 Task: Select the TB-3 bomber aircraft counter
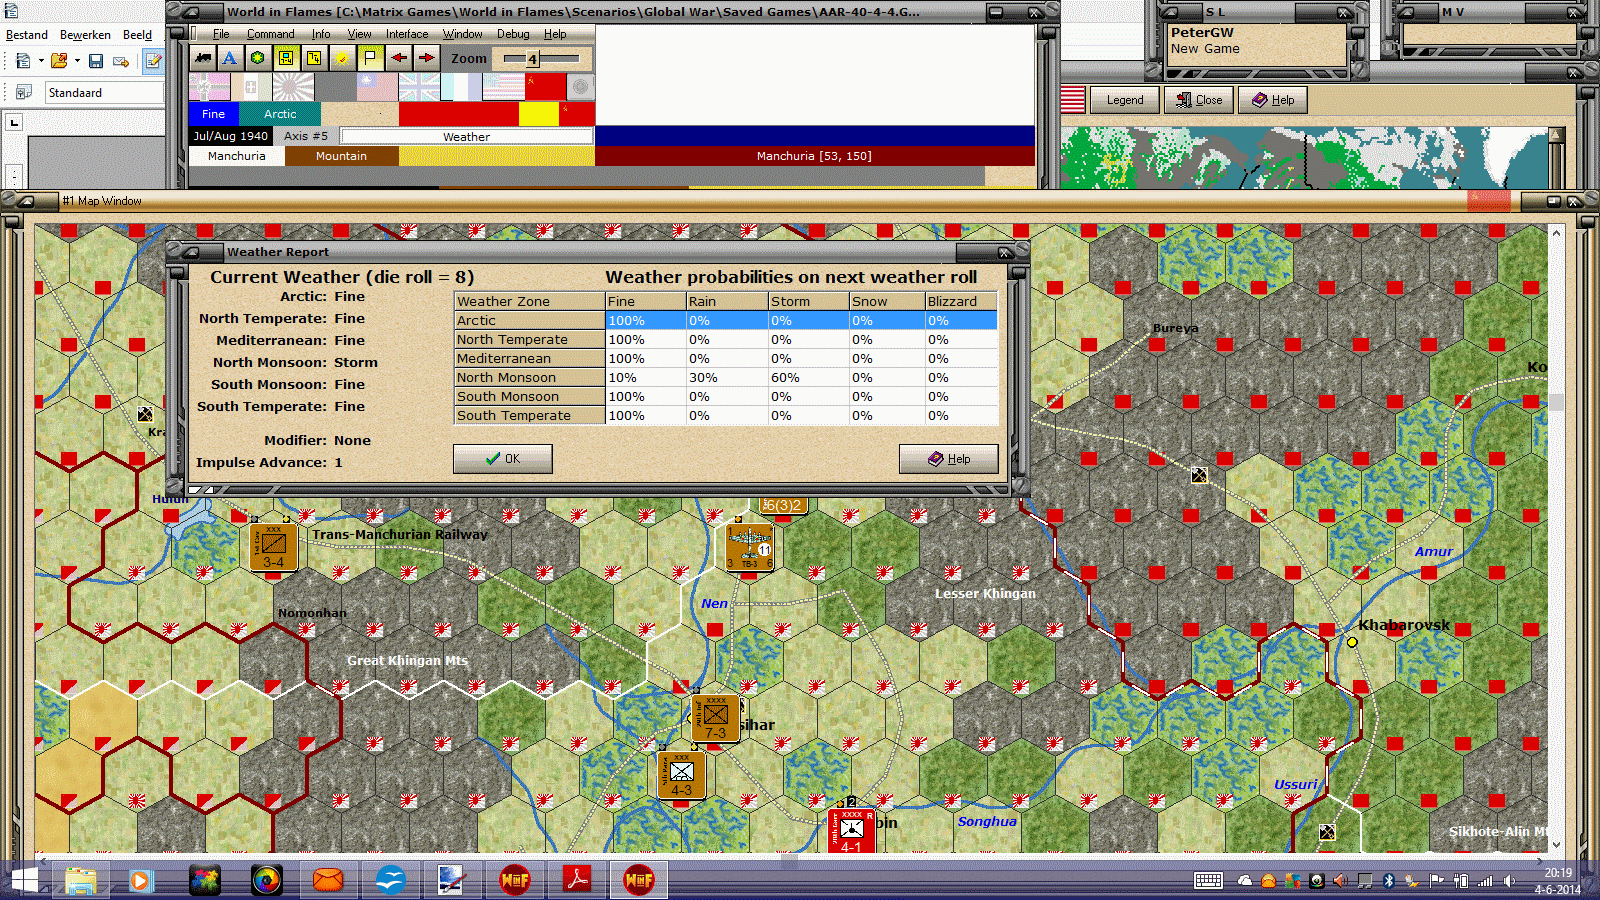point(750,546)
